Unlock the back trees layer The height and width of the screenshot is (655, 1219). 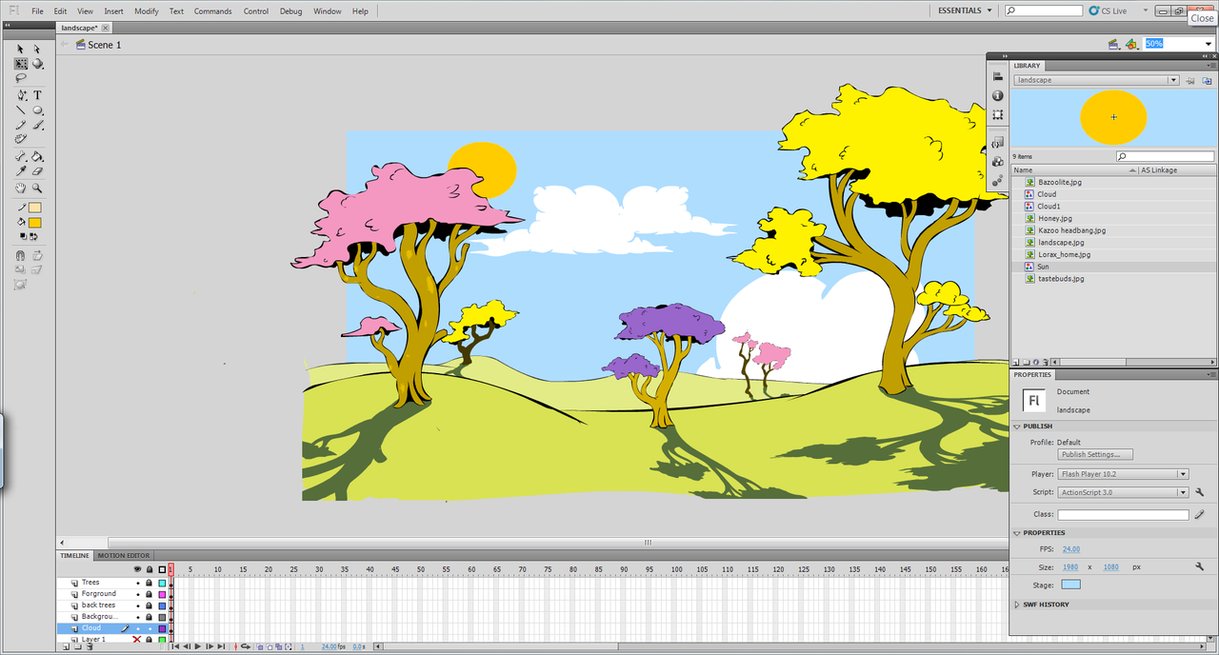point(149,606)
